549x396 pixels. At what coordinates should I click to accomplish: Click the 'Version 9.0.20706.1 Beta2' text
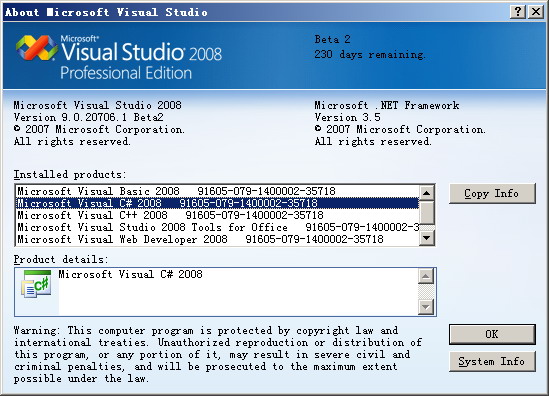[89, 117]
